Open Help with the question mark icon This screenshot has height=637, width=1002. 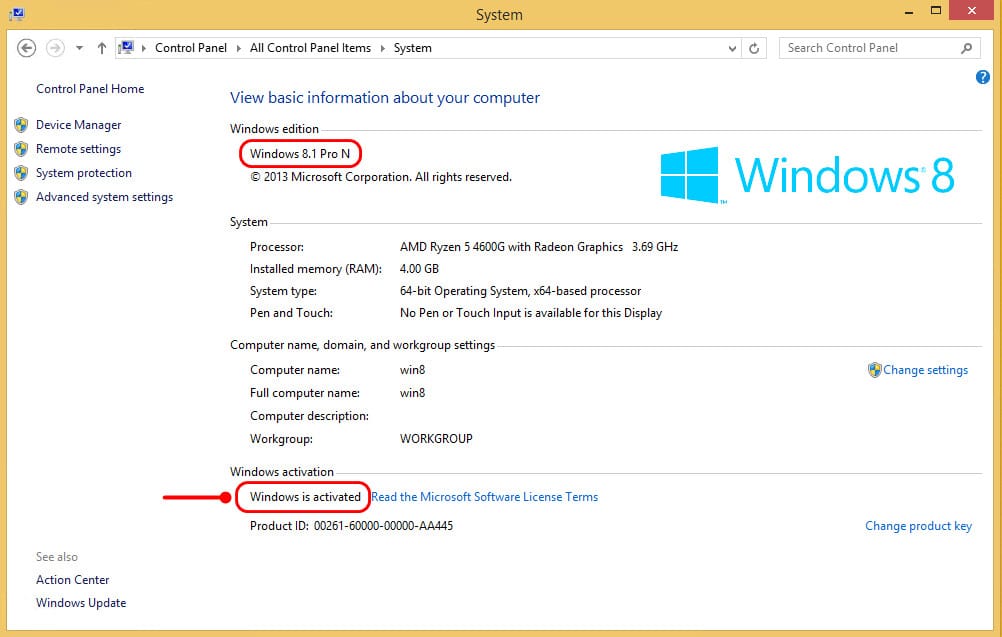(x=983, y=77)
